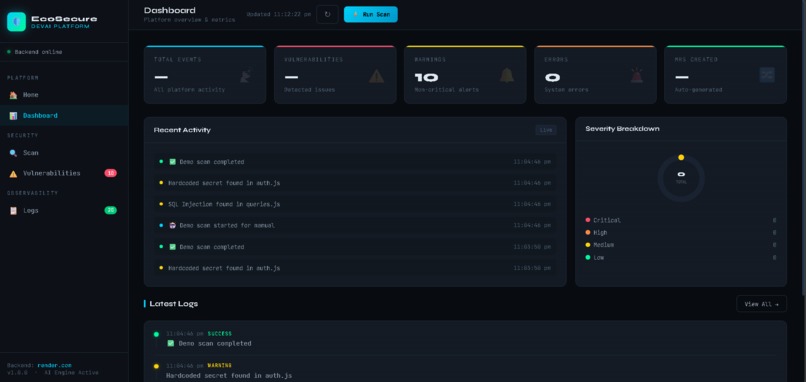Click the Latest Logs heading
This screenshot has height=382, width=806.
point(174,304)
